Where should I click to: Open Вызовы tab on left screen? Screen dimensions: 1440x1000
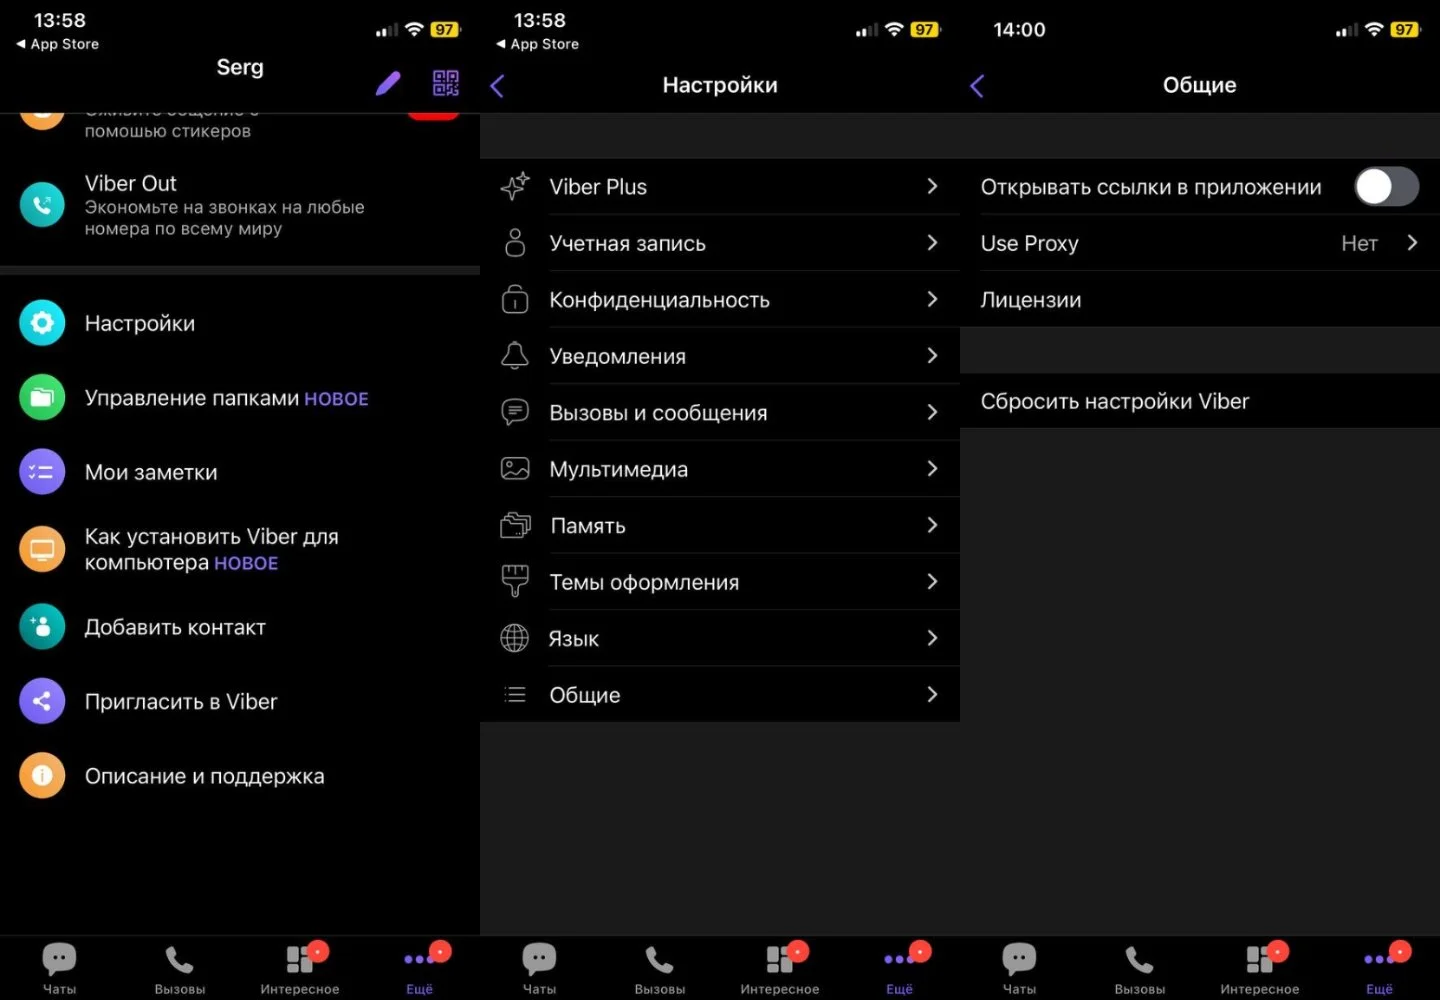tap(180, 968)
